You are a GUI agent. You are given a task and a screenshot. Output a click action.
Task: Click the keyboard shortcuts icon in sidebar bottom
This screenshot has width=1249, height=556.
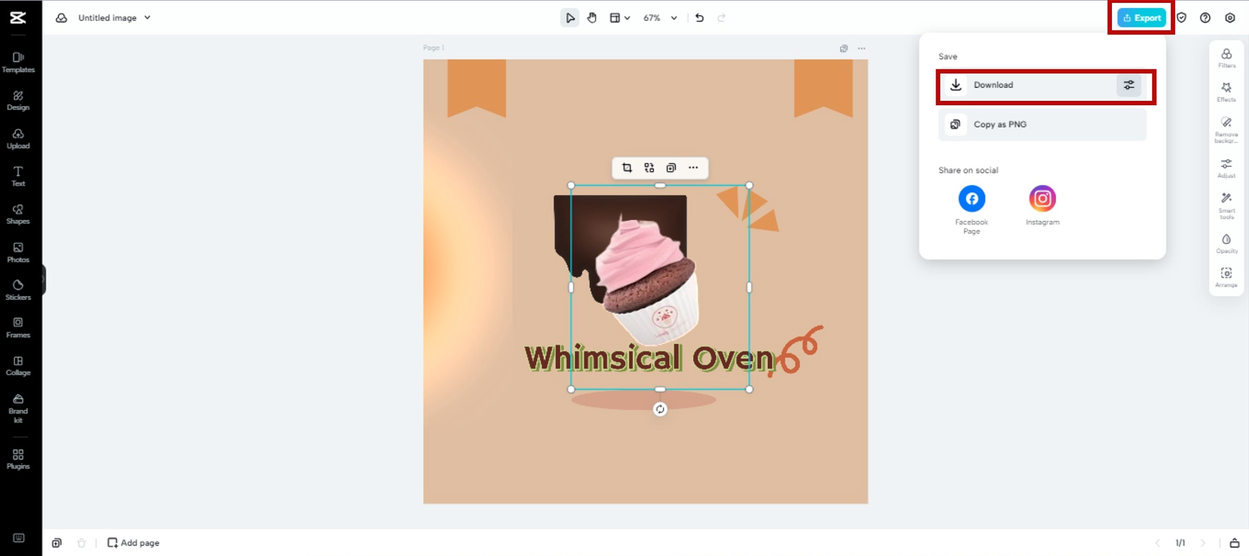18,538
